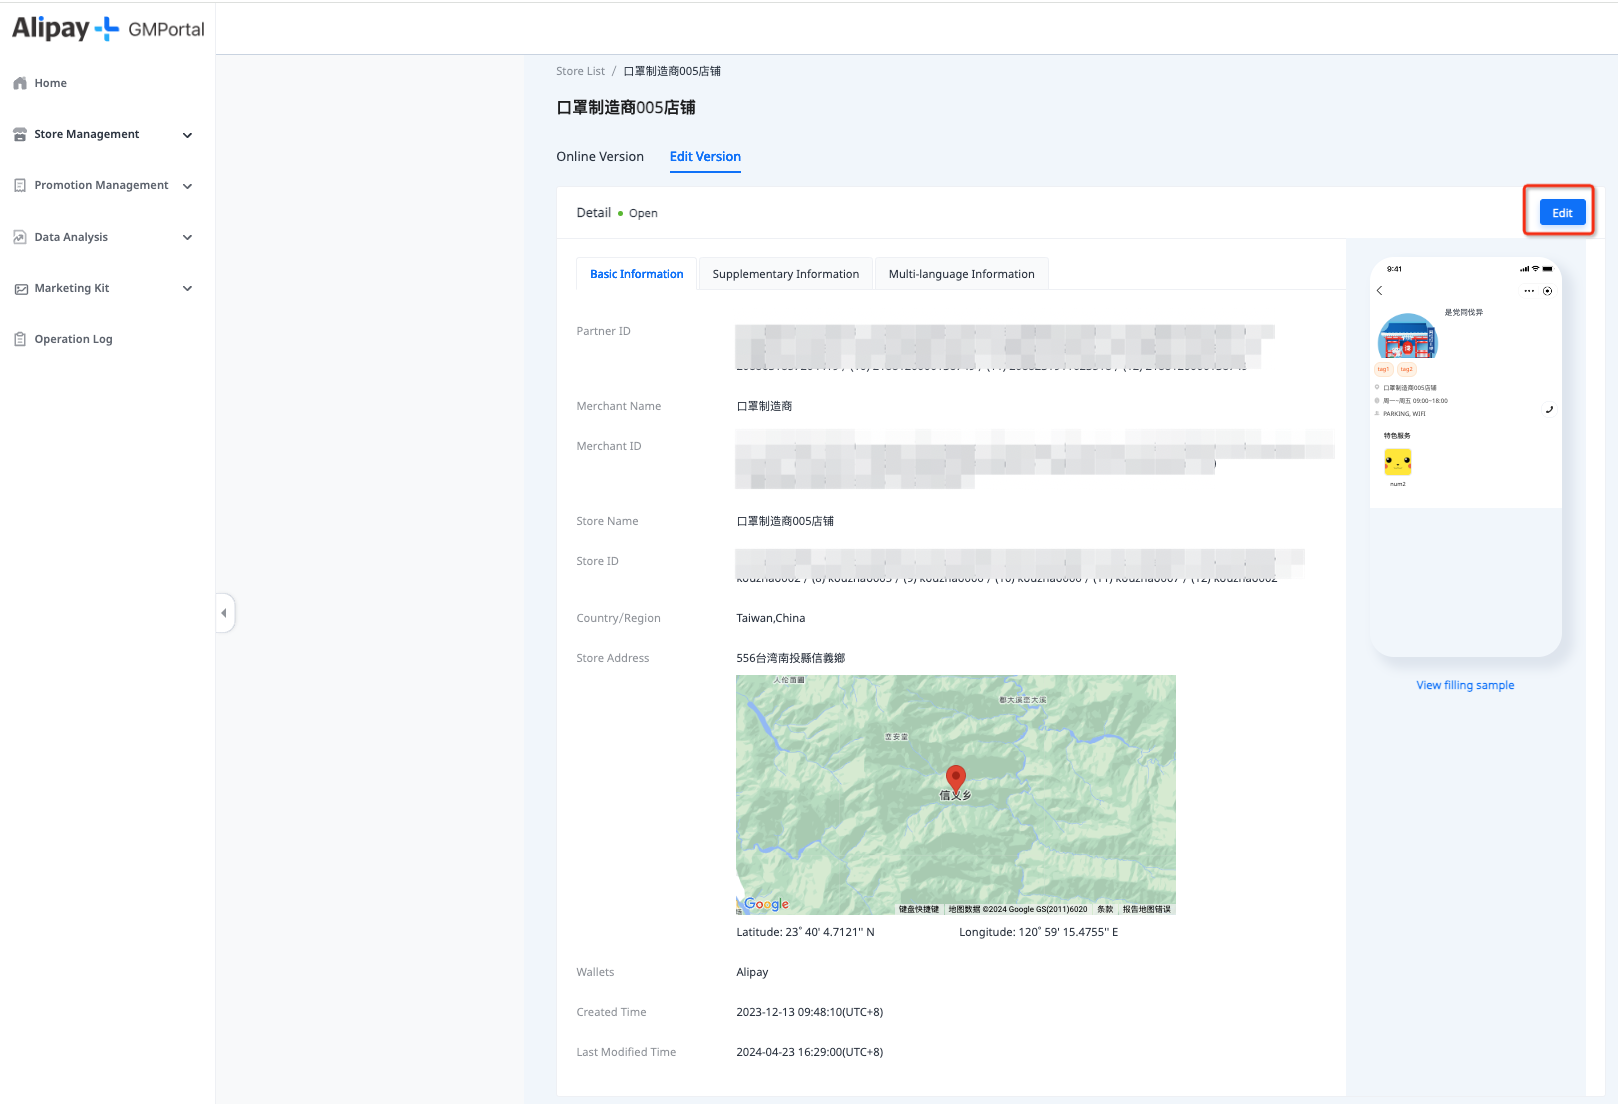
Task: Select the Multi-language Information tab
Action: click(961, 274)
